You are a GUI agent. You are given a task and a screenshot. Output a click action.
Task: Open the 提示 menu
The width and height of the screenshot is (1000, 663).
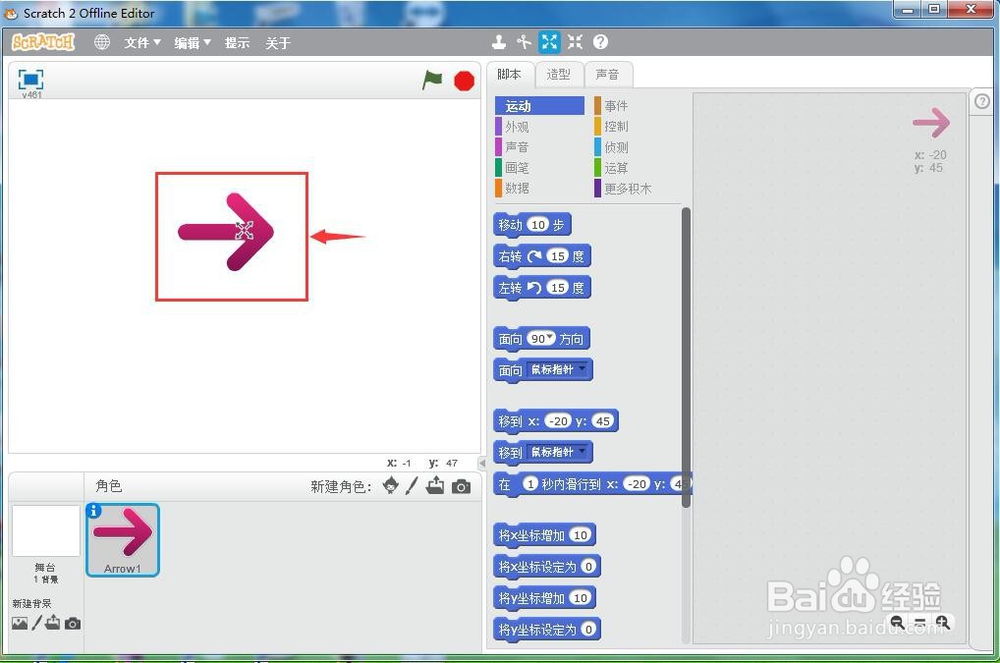pyautogui.click(x=237, y=43)
